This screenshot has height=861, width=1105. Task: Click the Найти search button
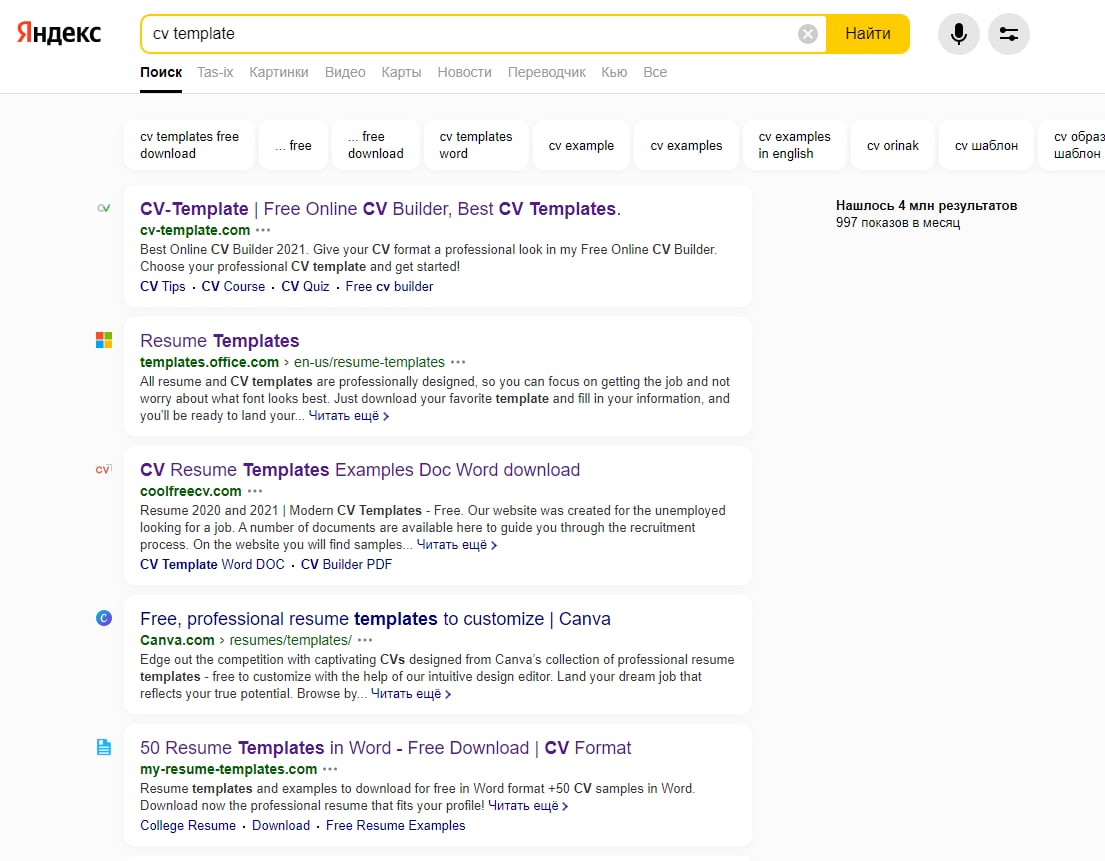[x=868, y=34]
